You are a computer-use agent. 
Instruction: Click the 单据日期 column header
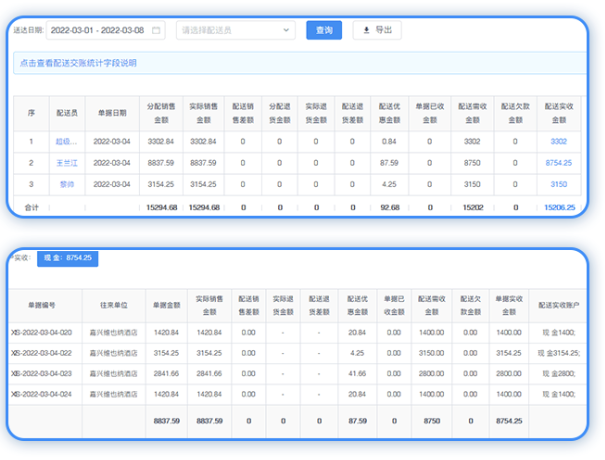click(x=112, y=113)
